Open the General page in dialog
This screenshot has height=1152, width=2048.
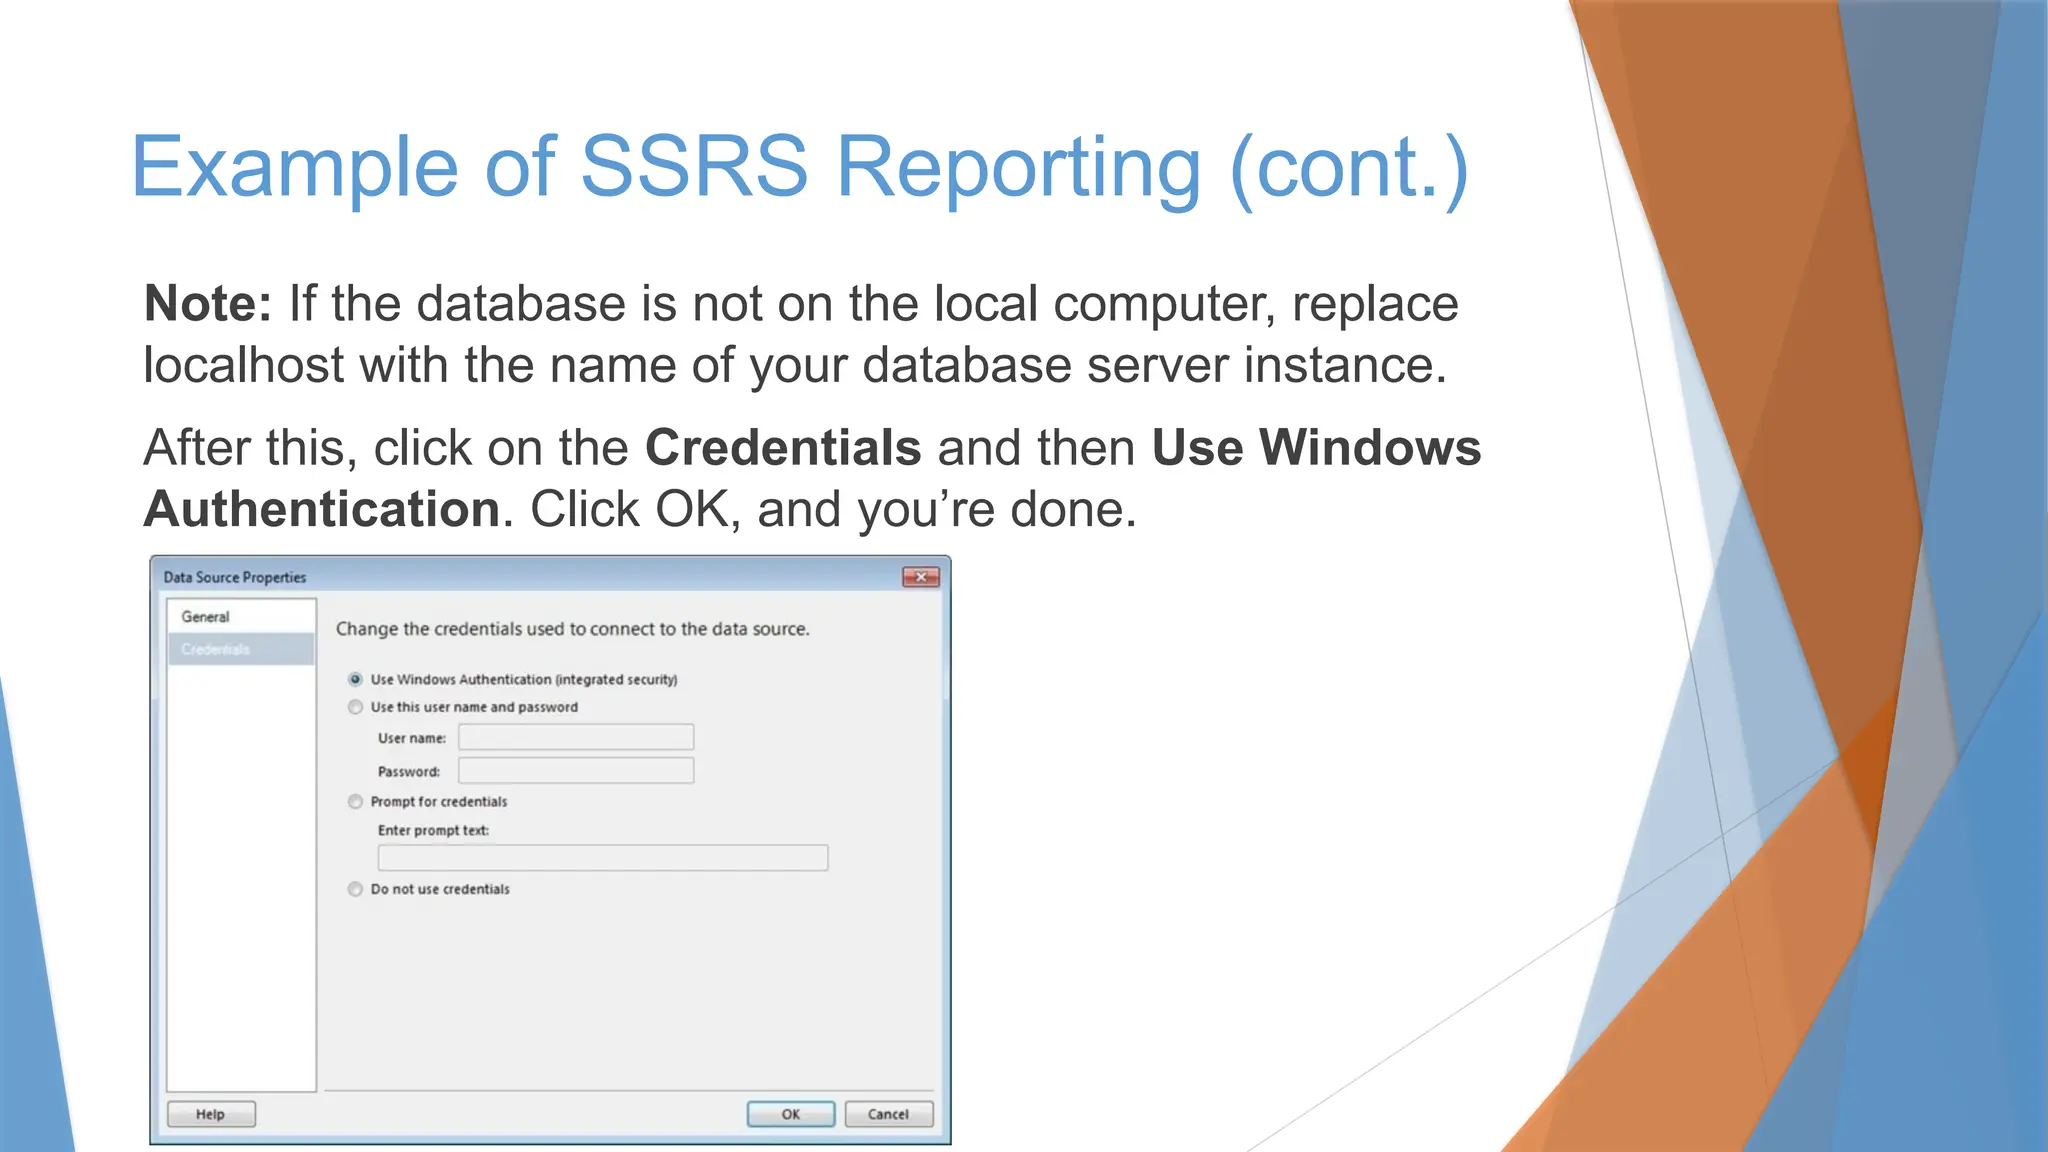click(x=240, y=617)
